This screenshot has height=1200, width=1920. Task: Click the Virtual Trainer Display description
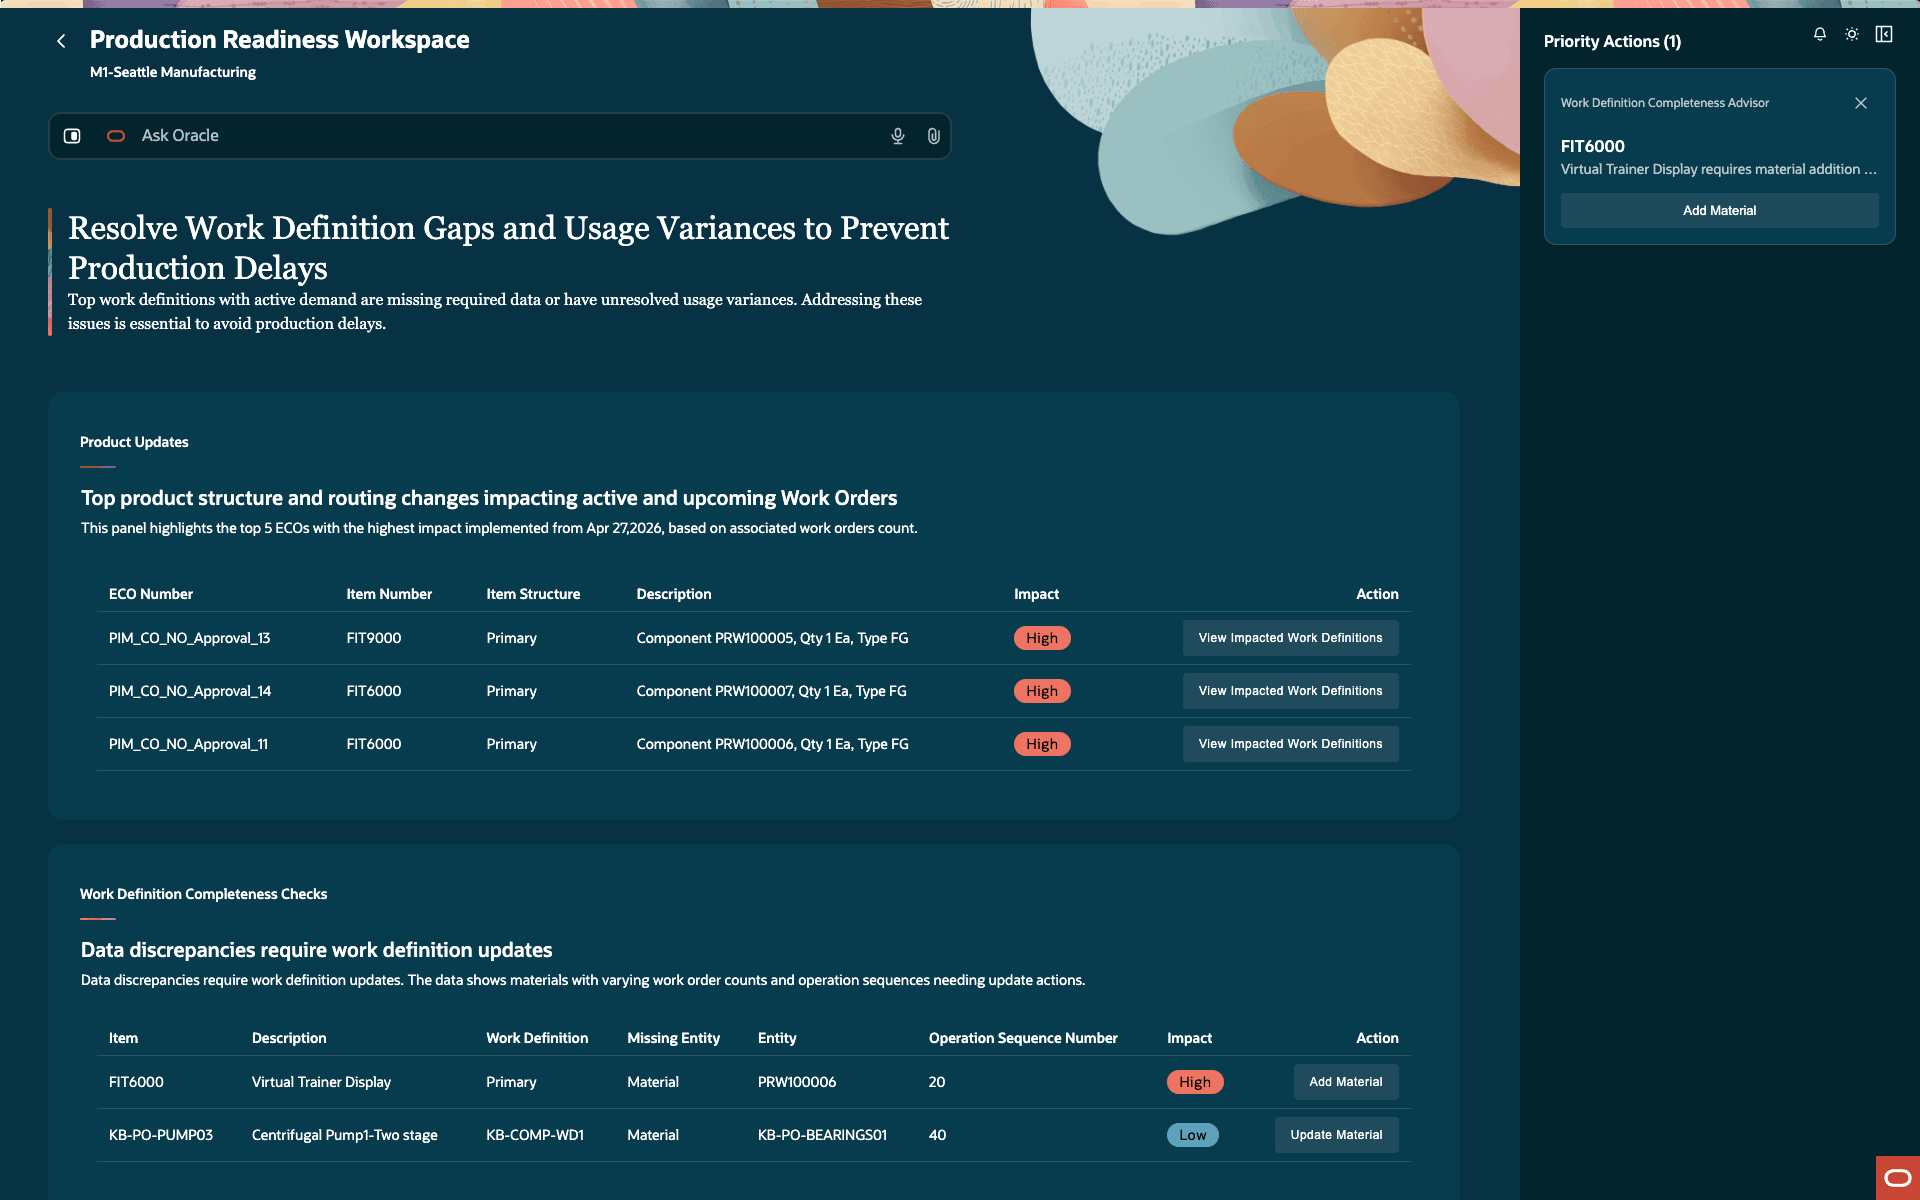click(x=321, y=1082)
